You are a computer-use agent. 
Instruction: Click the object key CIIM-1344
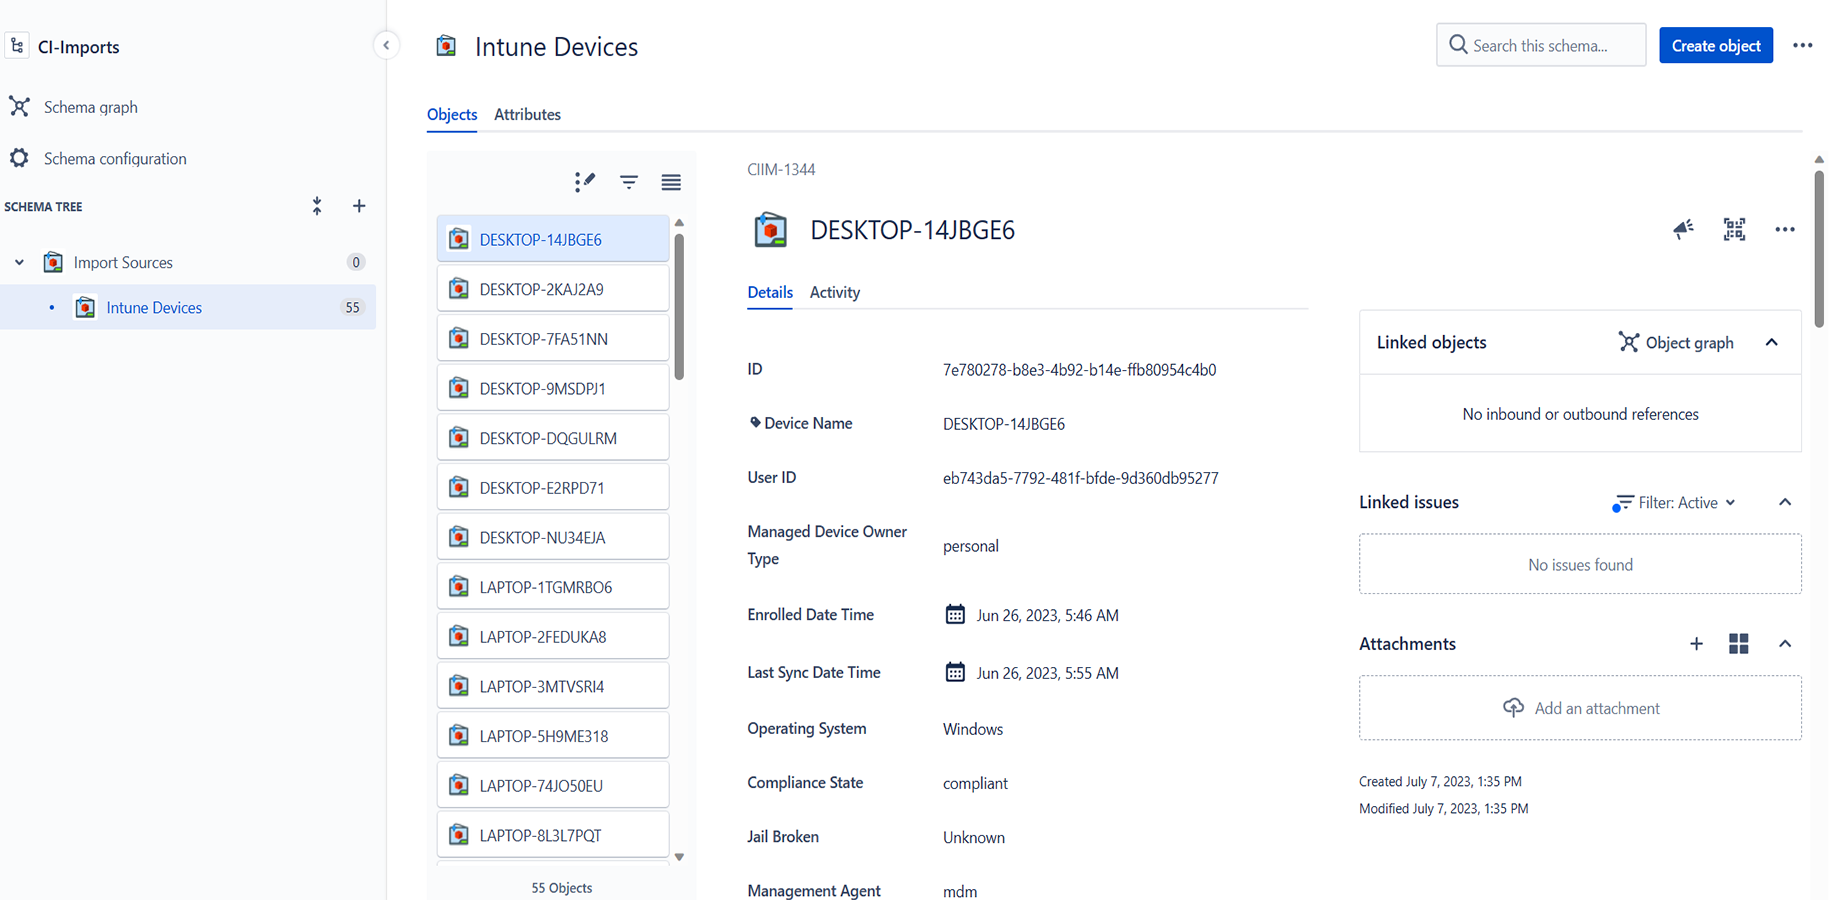pos(781,169)
